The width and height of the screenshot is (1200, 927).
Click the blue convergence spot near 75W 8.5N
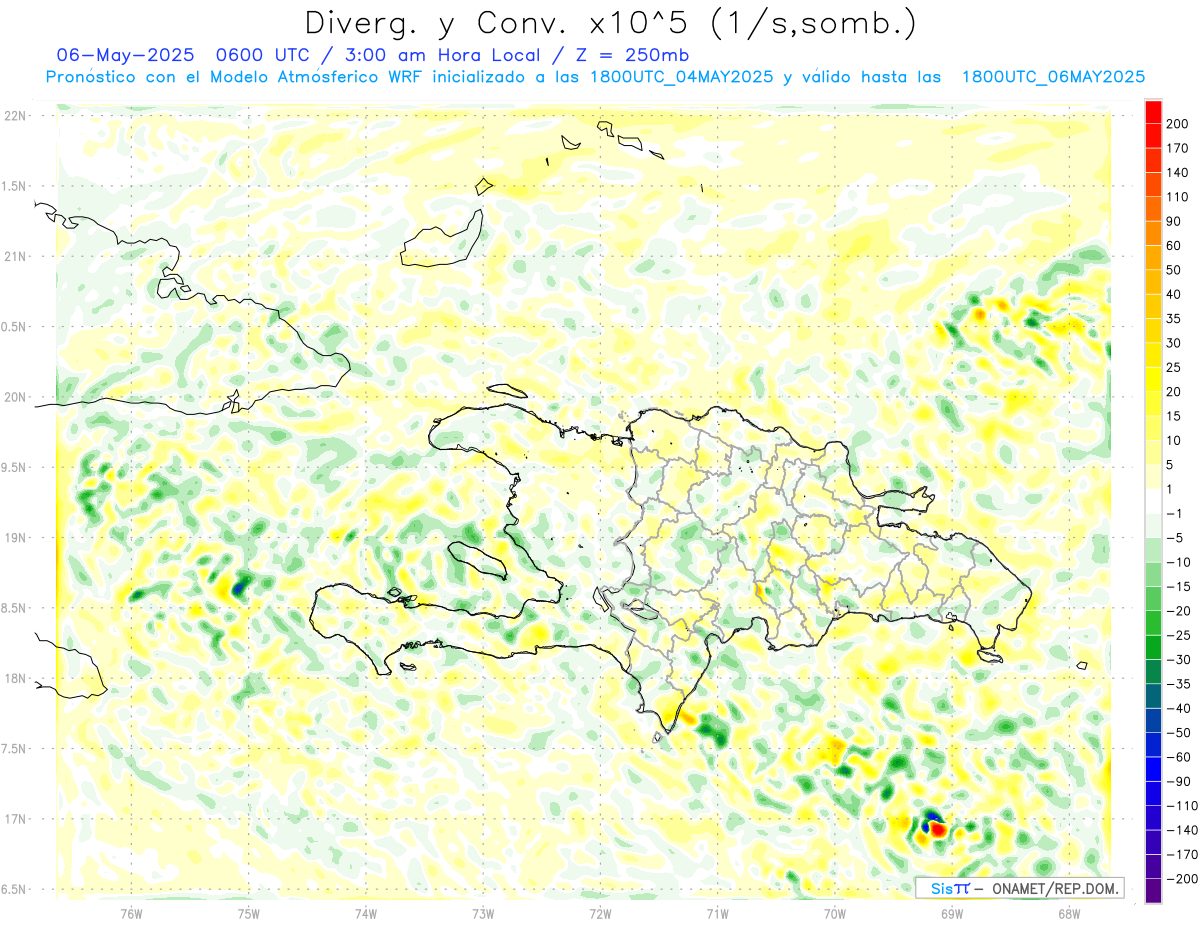(240, 586)
